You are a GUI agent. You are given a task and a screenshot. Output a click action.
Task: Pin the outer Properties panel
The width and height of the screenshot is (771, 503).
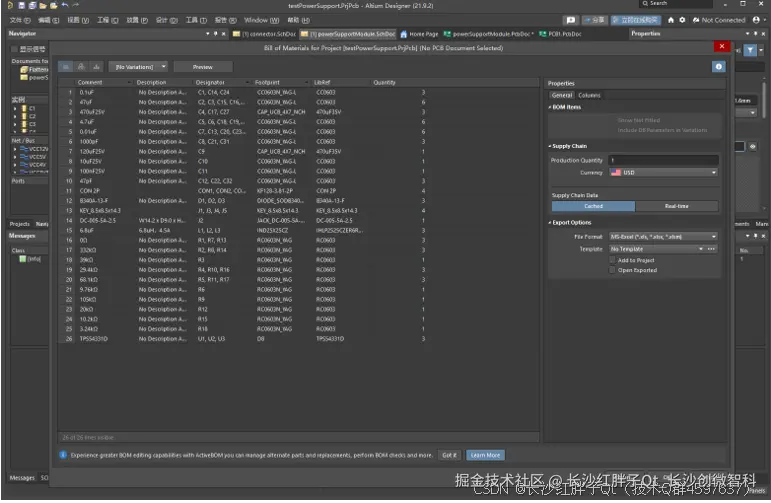[x=755, y=34]
